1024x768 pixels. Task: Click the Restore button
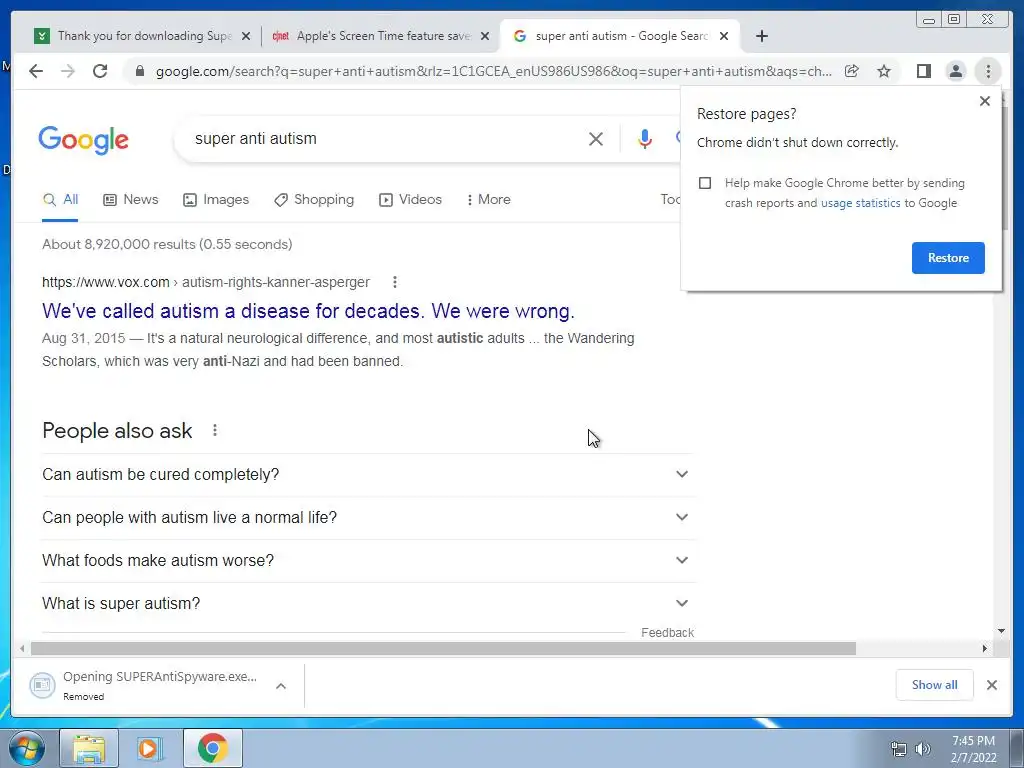point(948,258)
